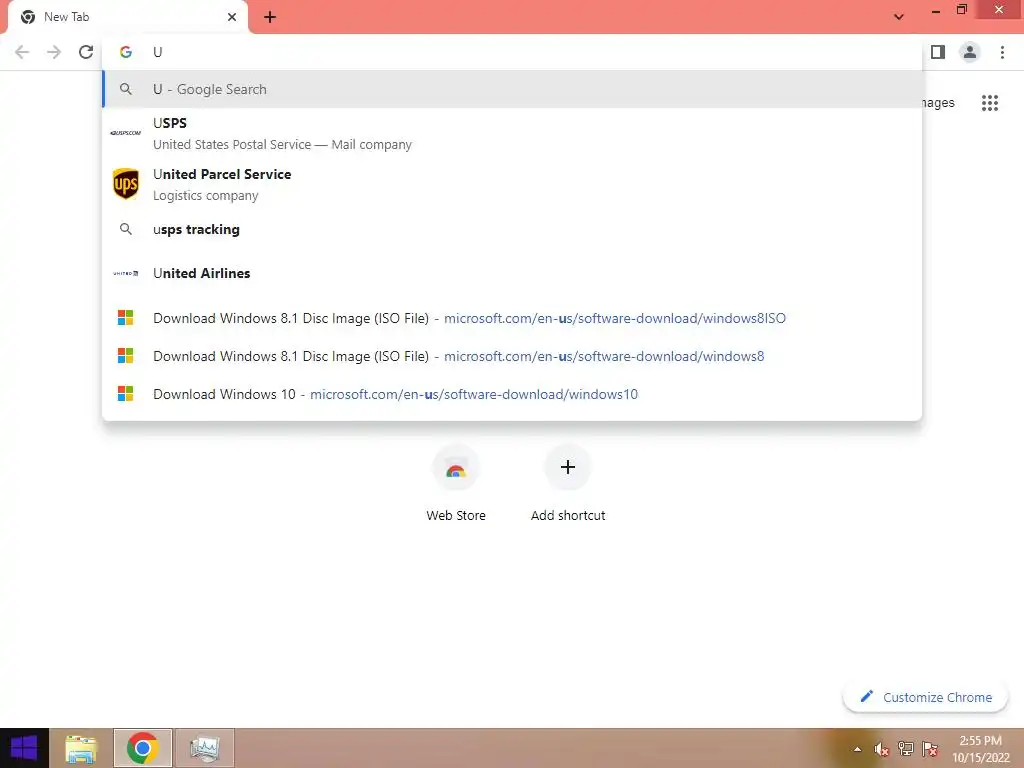Click the Microsoft logo beside Download Windows 10

point(125,394)
